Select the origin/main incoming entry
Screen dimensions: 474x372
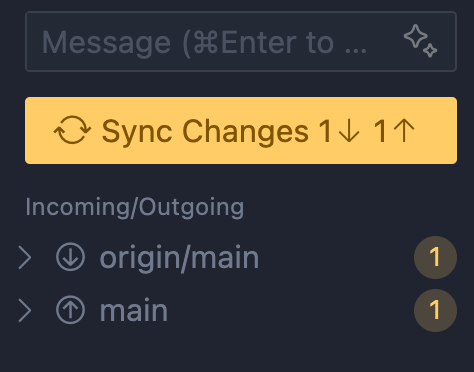click(x=237, y=257)
